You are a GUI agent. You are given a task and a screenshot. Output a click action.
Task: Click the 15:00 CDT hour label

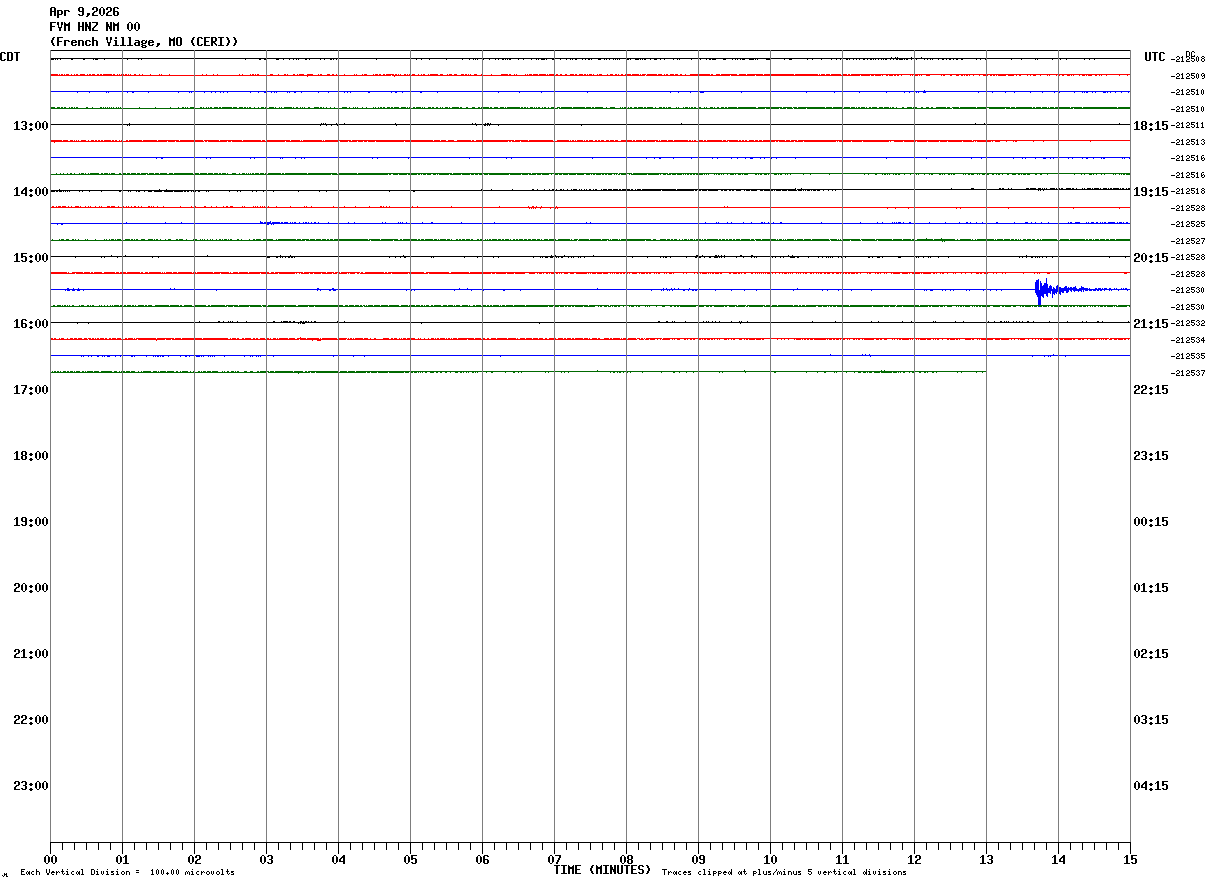pos(31,257)
